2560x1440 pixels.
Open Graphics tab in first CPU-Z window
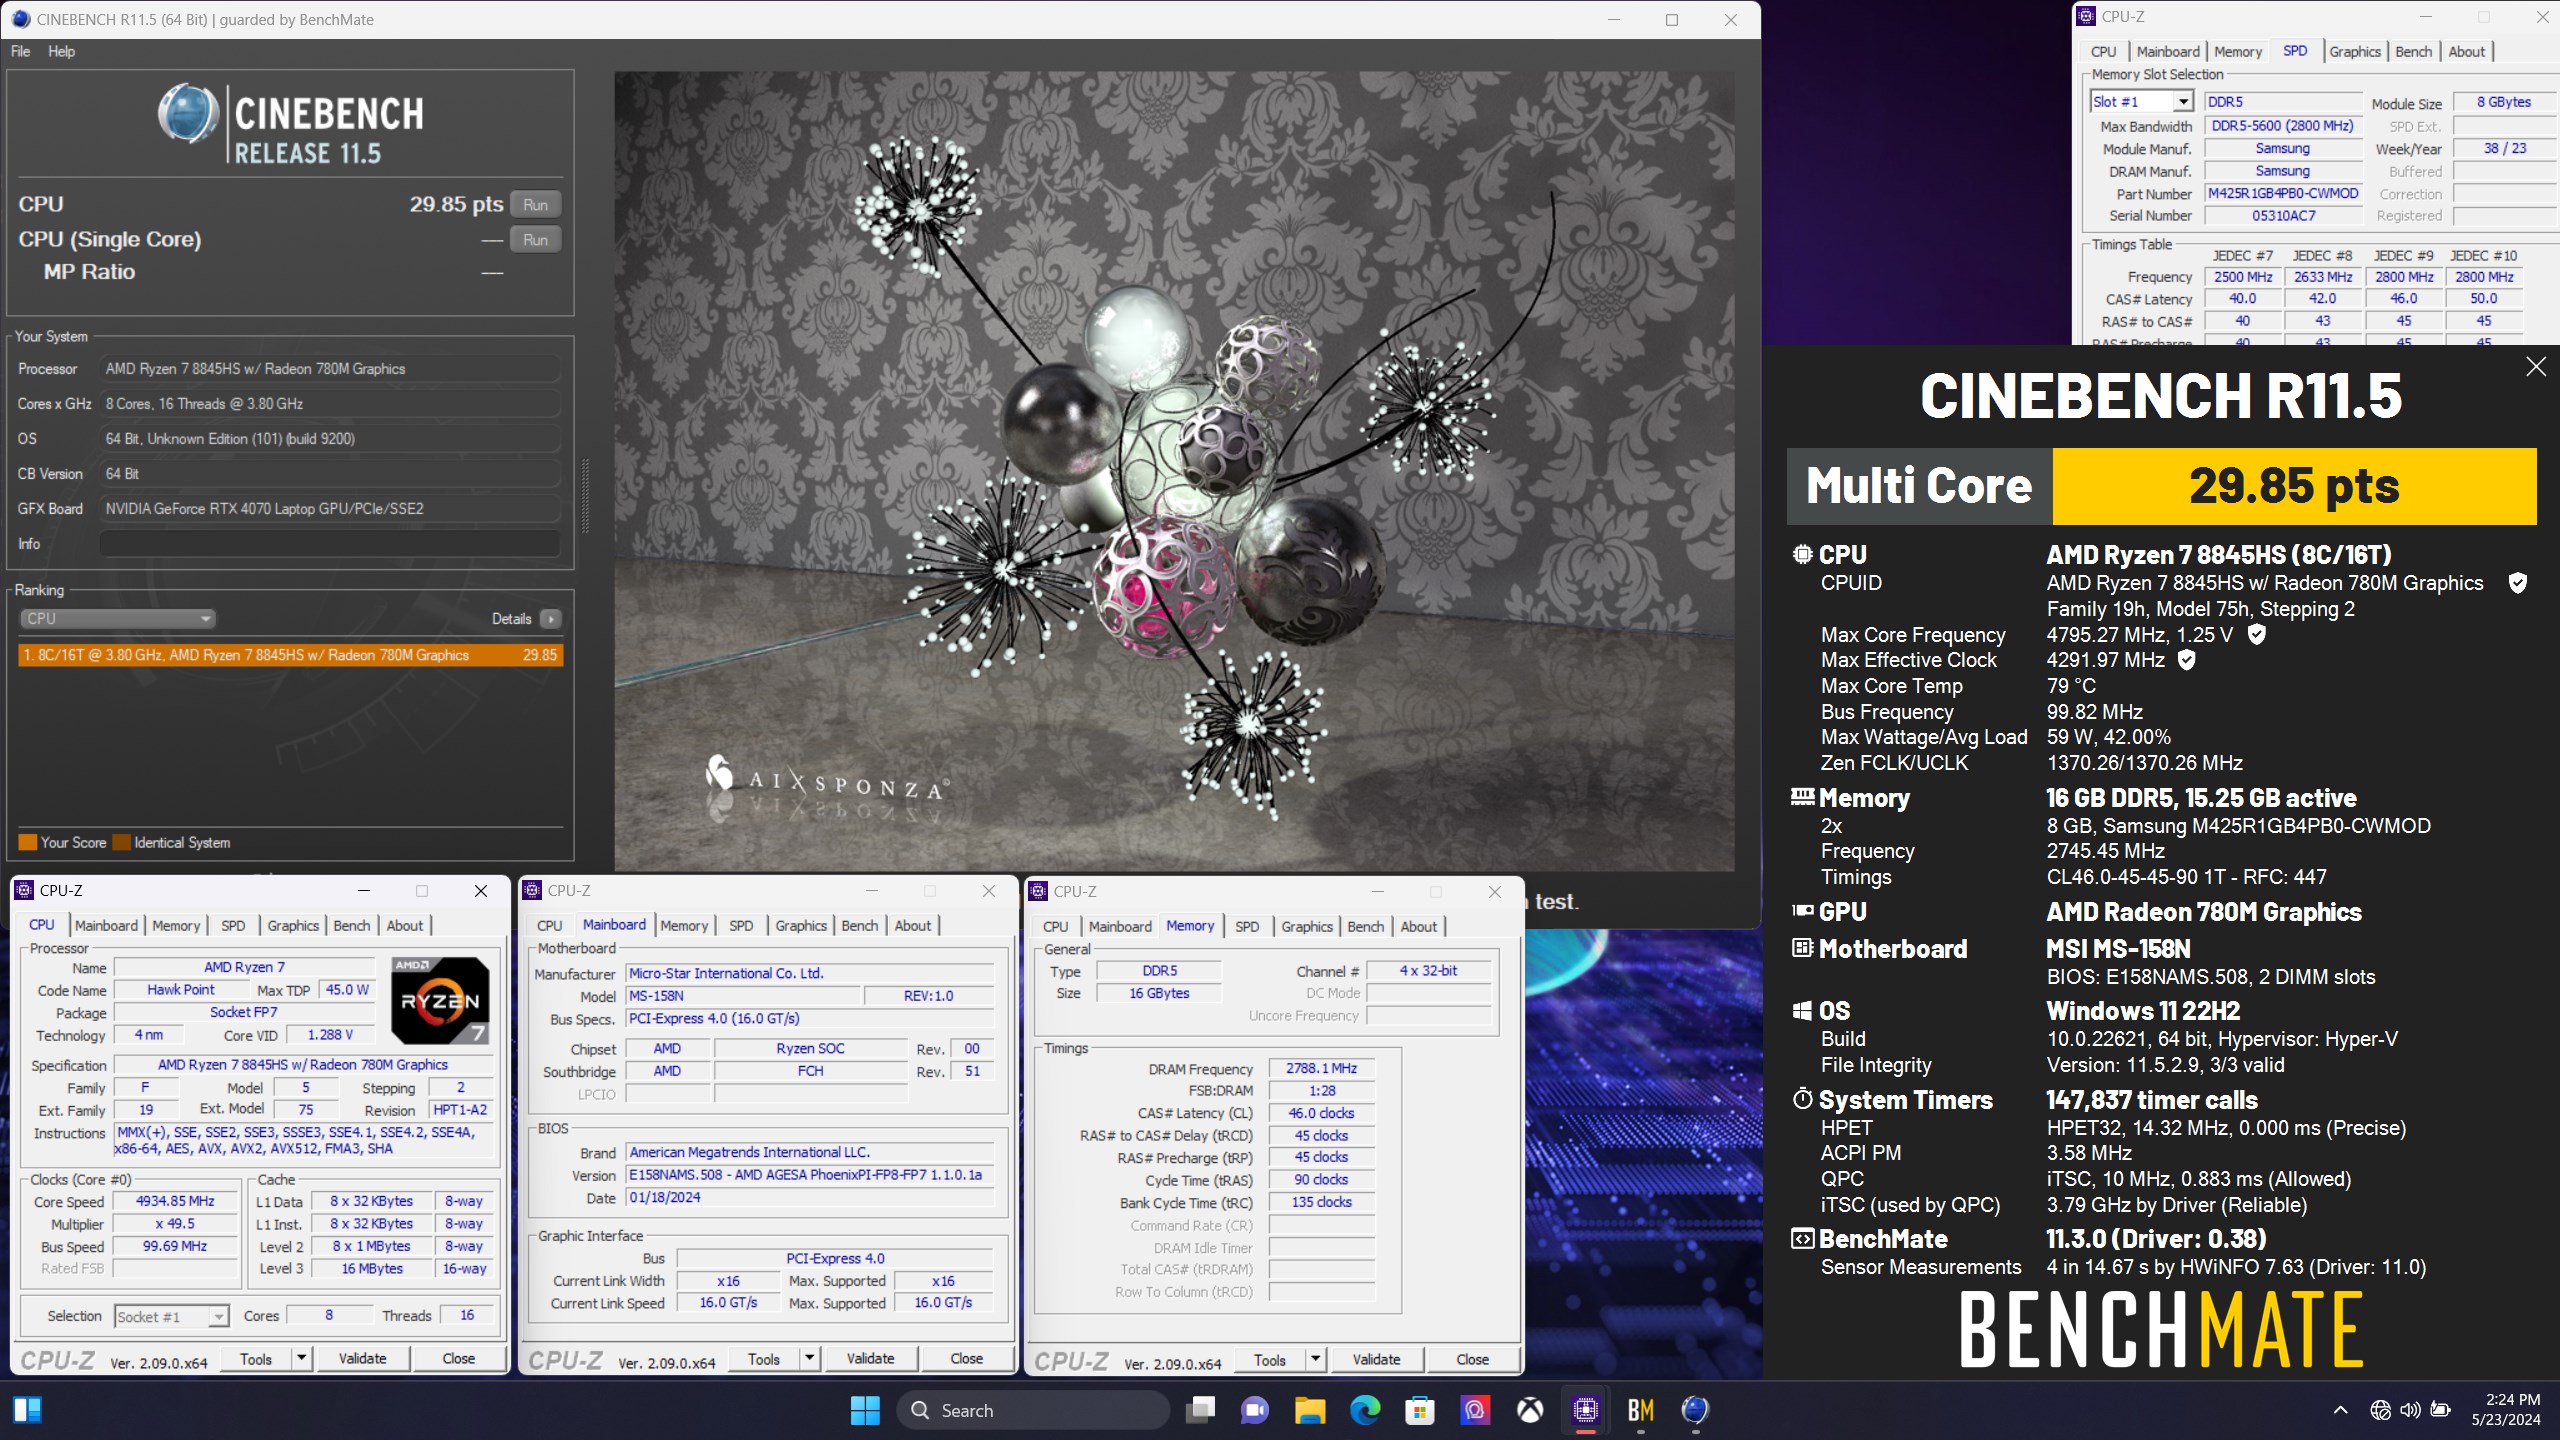292,926
